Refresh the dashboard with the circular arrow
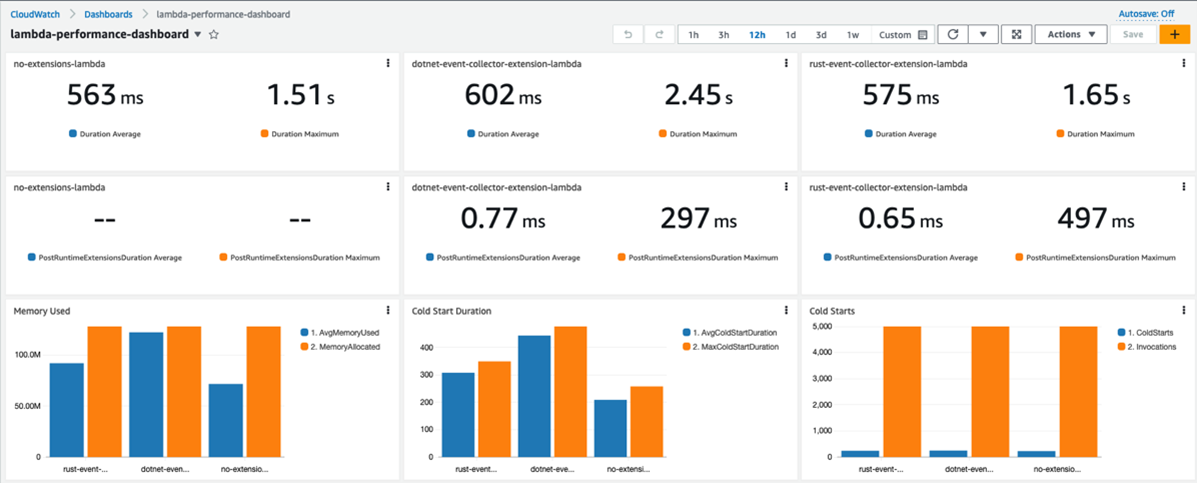This screenshot has width=1197, height=483. [x=953, y=35]
